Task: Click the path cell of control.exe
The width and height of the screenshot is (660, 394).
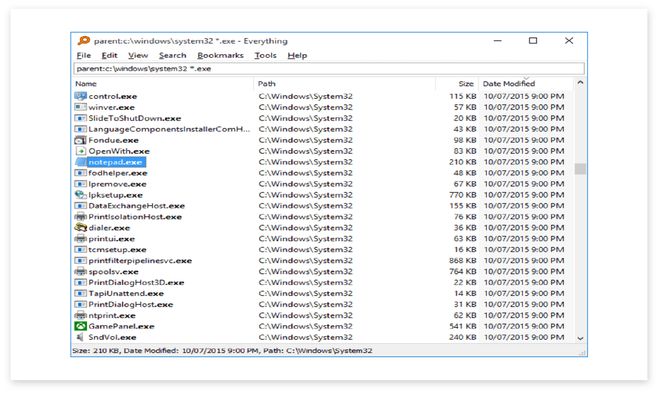Action: [x=306, y=96]
